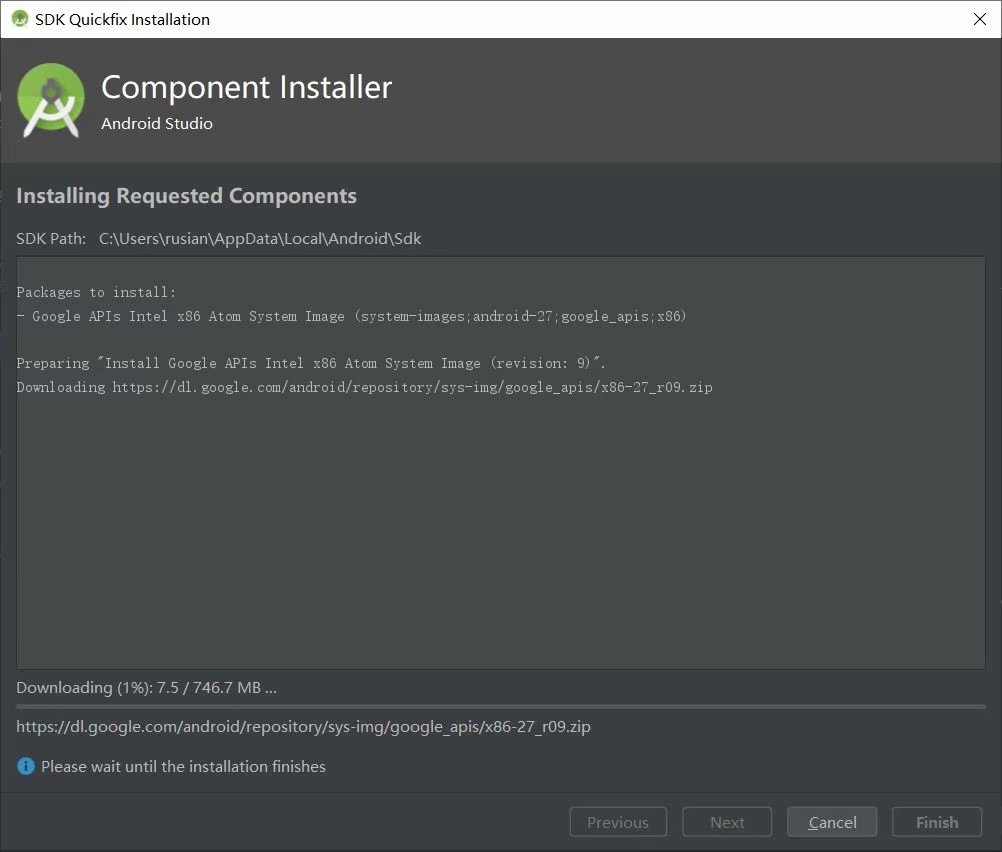
Task: Click the Component Installer heading text
Action: pyautogui.click(x=246, y=86)
